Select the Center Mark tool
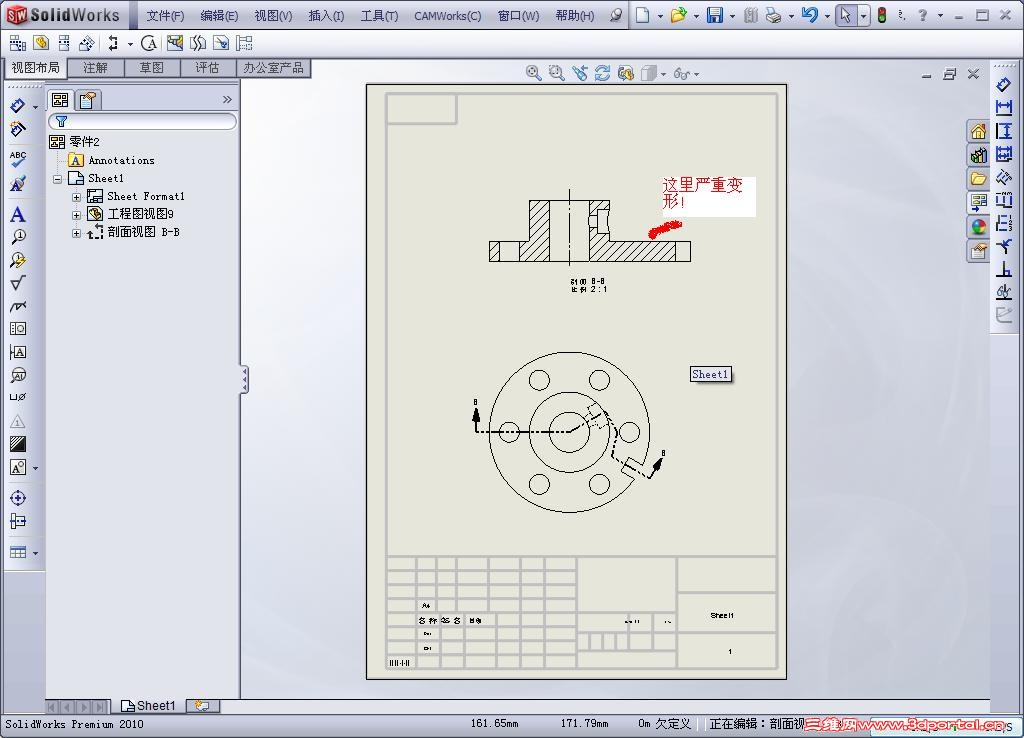1024x738 pixels. point(18,498)
